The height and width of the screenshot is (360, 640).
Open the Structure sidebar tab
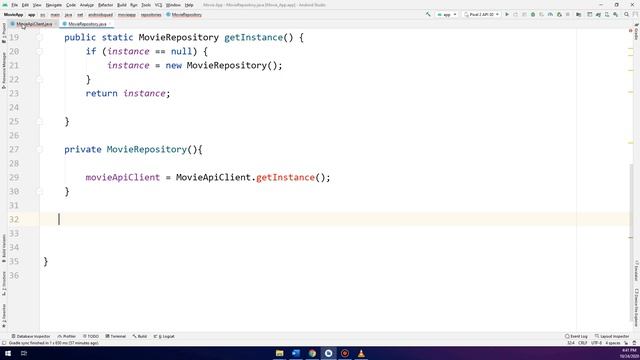[4, 283]
